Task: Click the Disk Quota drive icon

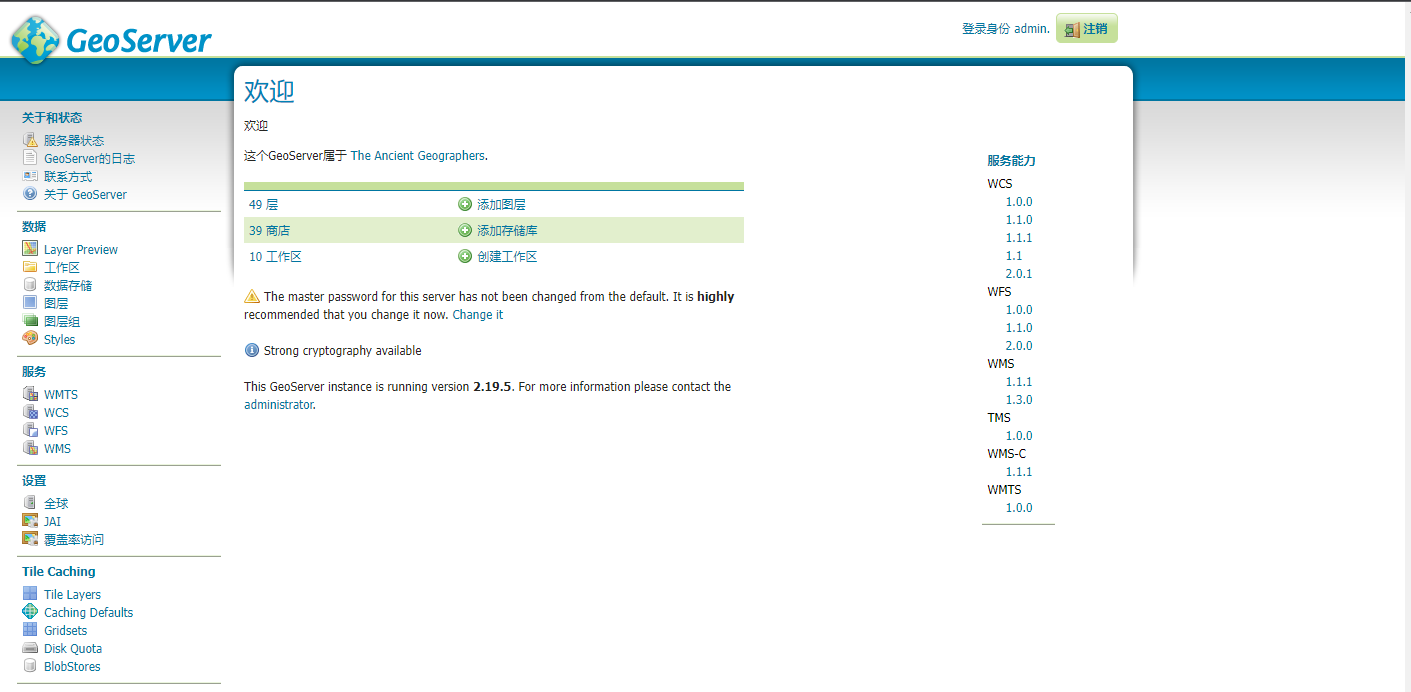Action: point(30,648)
